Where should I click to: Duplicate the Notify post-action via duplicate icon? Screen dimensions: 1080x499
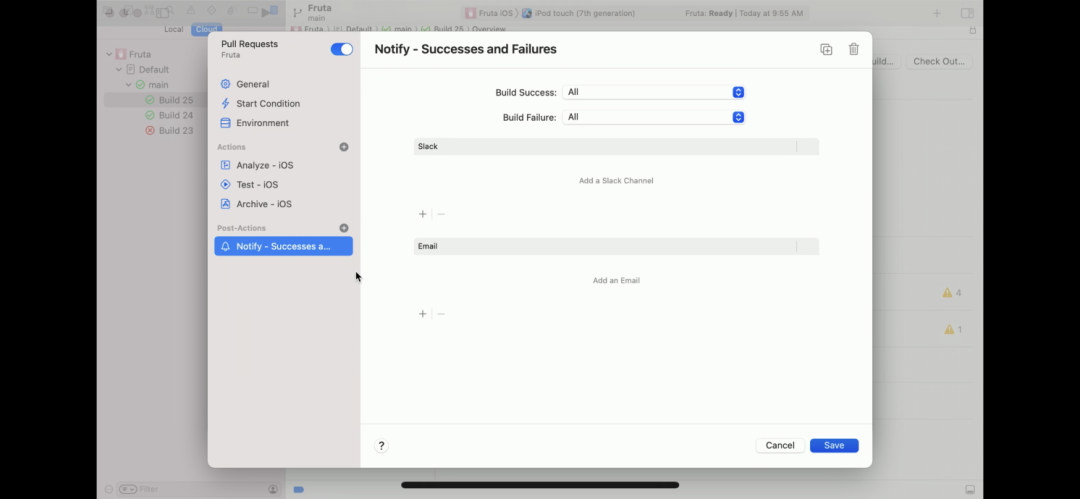(826, 49)
